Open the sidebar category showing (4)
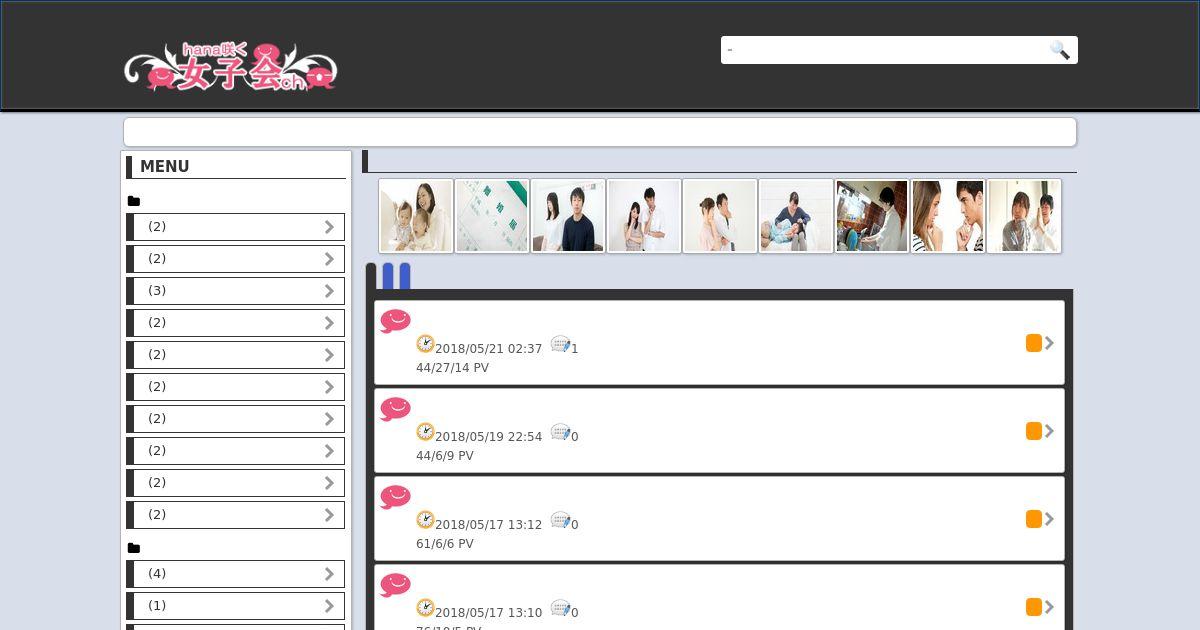This screenshot has height=630, width=1200. tap(236, 574)
